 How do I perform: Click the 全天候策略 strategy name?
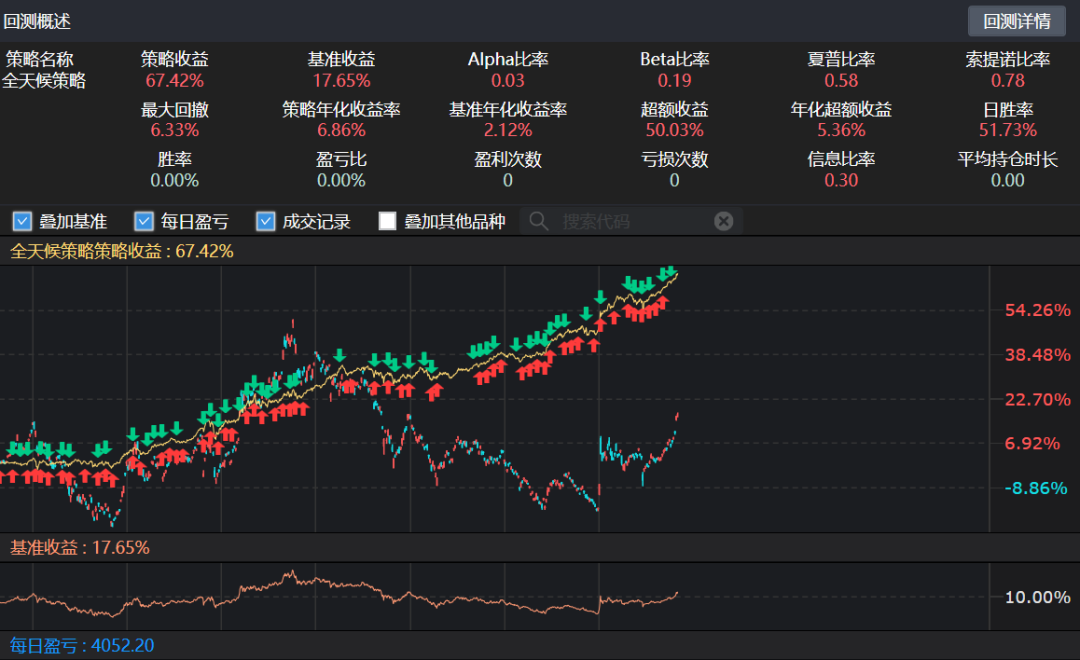click(45, 81)
